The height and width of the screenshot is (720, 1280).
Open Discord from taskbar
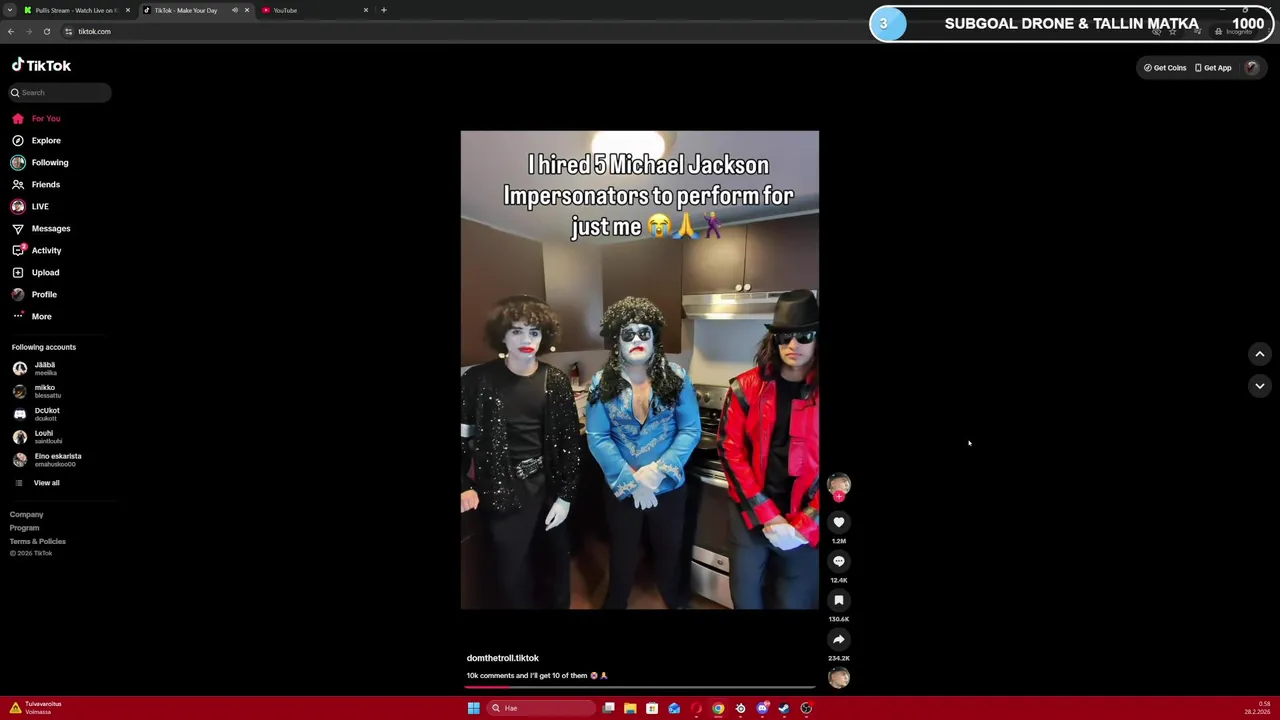(762, 708)
